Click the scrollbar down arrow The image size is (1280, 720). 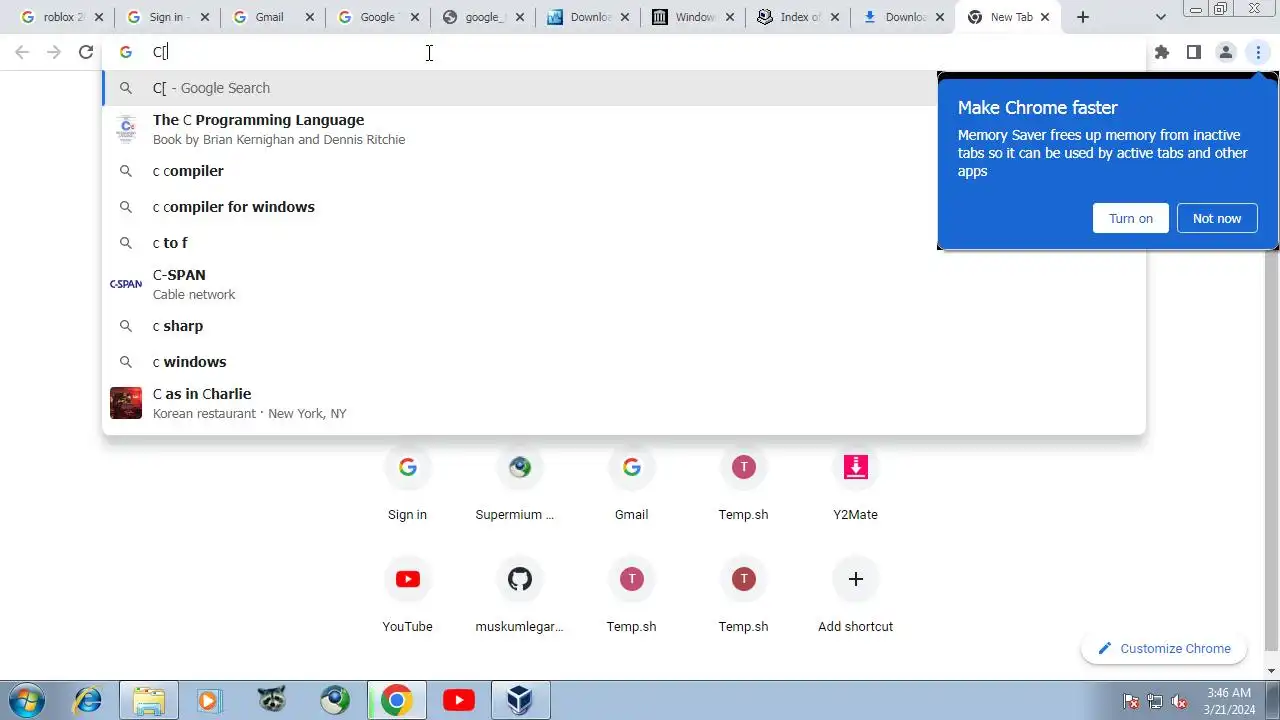tap(1271, 671)
